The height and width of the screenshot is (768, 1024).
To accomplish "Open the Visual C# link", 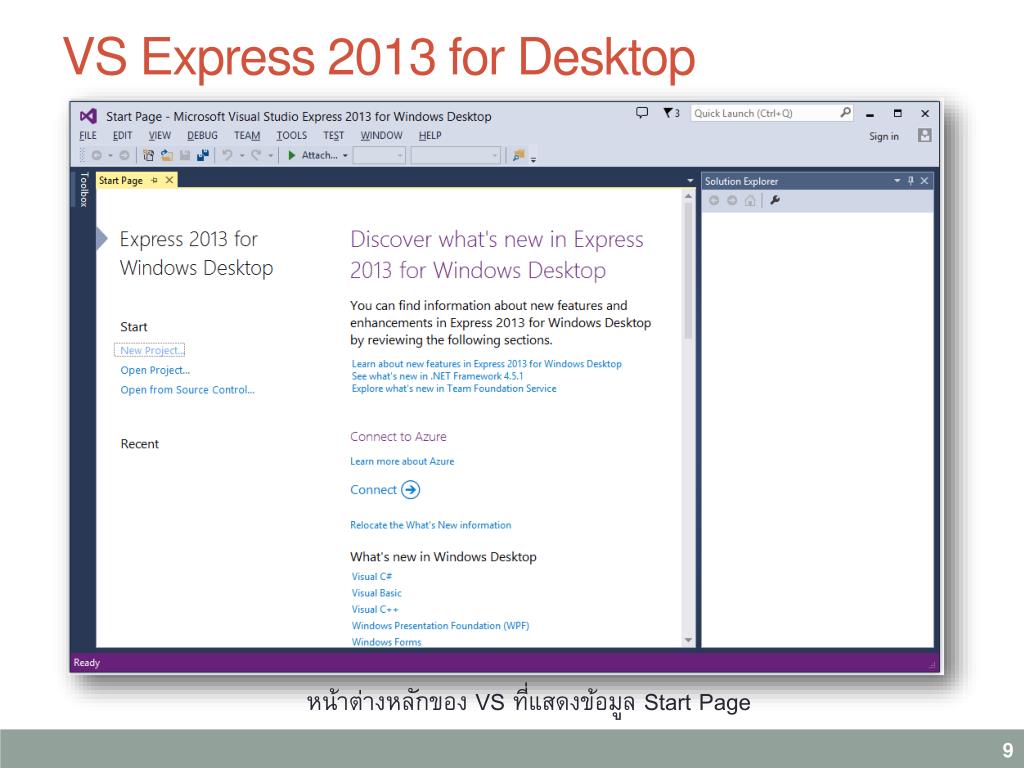I will point(372,577).
